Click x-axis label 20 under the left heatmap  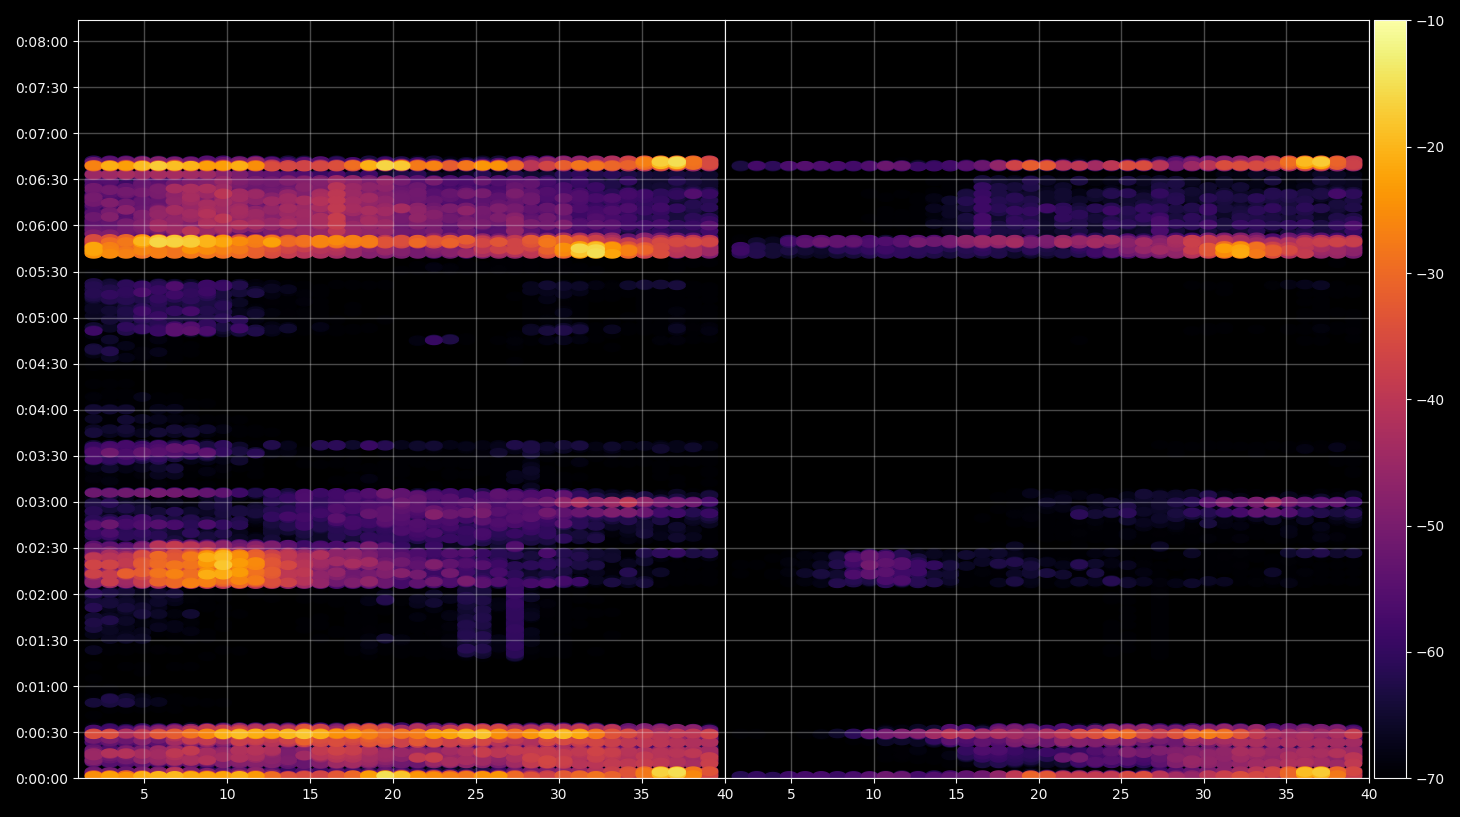[x=393, y=795]
